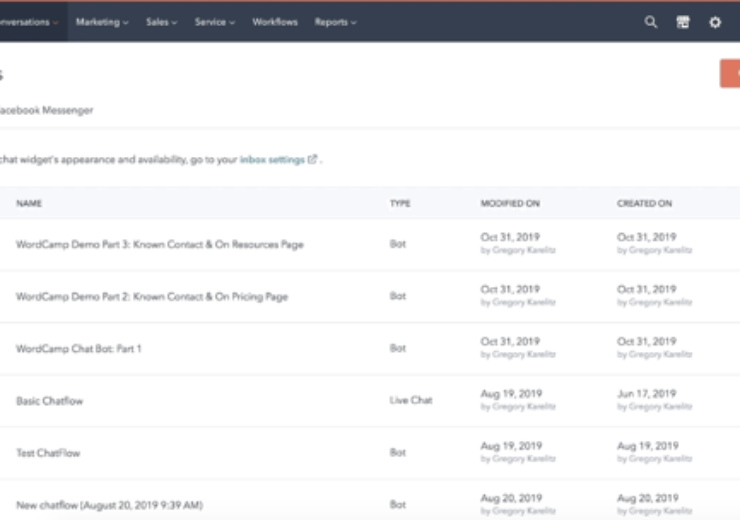Switch to the Facebook Messenger tab

(x=46, y=110)
